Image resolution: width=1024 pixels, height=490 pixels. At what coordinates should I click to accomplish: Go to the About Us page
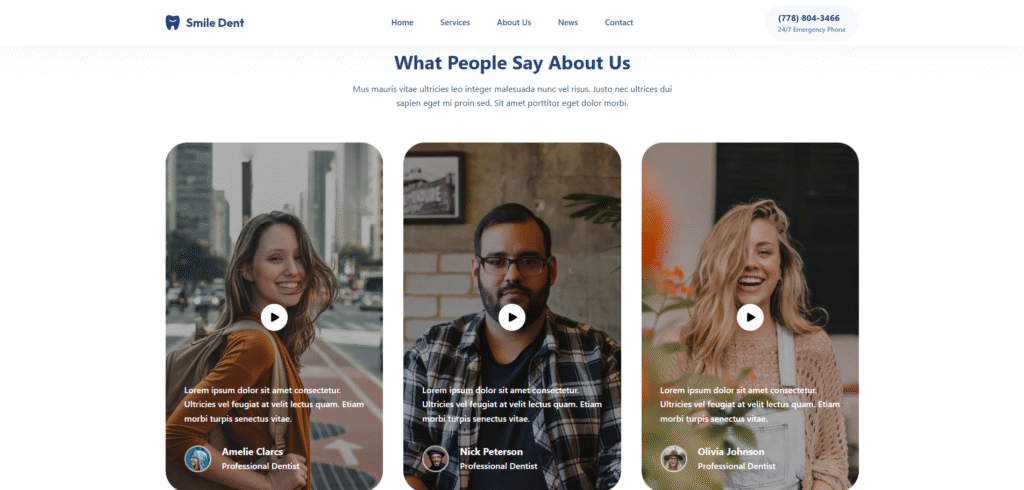coord(514,22)
